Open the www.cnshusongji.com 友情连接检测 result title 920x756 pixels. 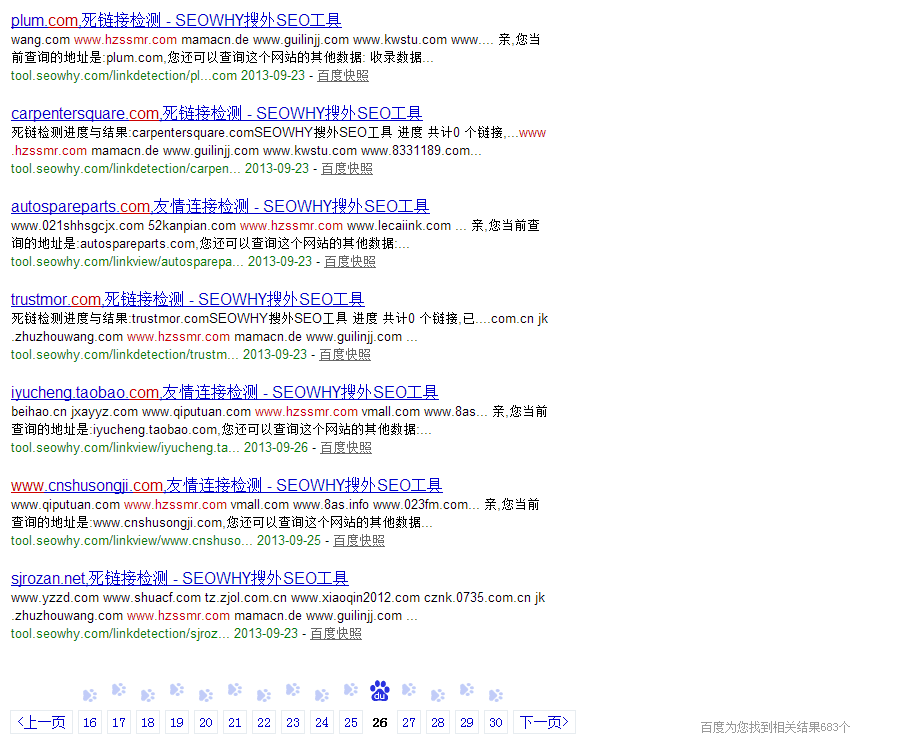click(226, 485)
